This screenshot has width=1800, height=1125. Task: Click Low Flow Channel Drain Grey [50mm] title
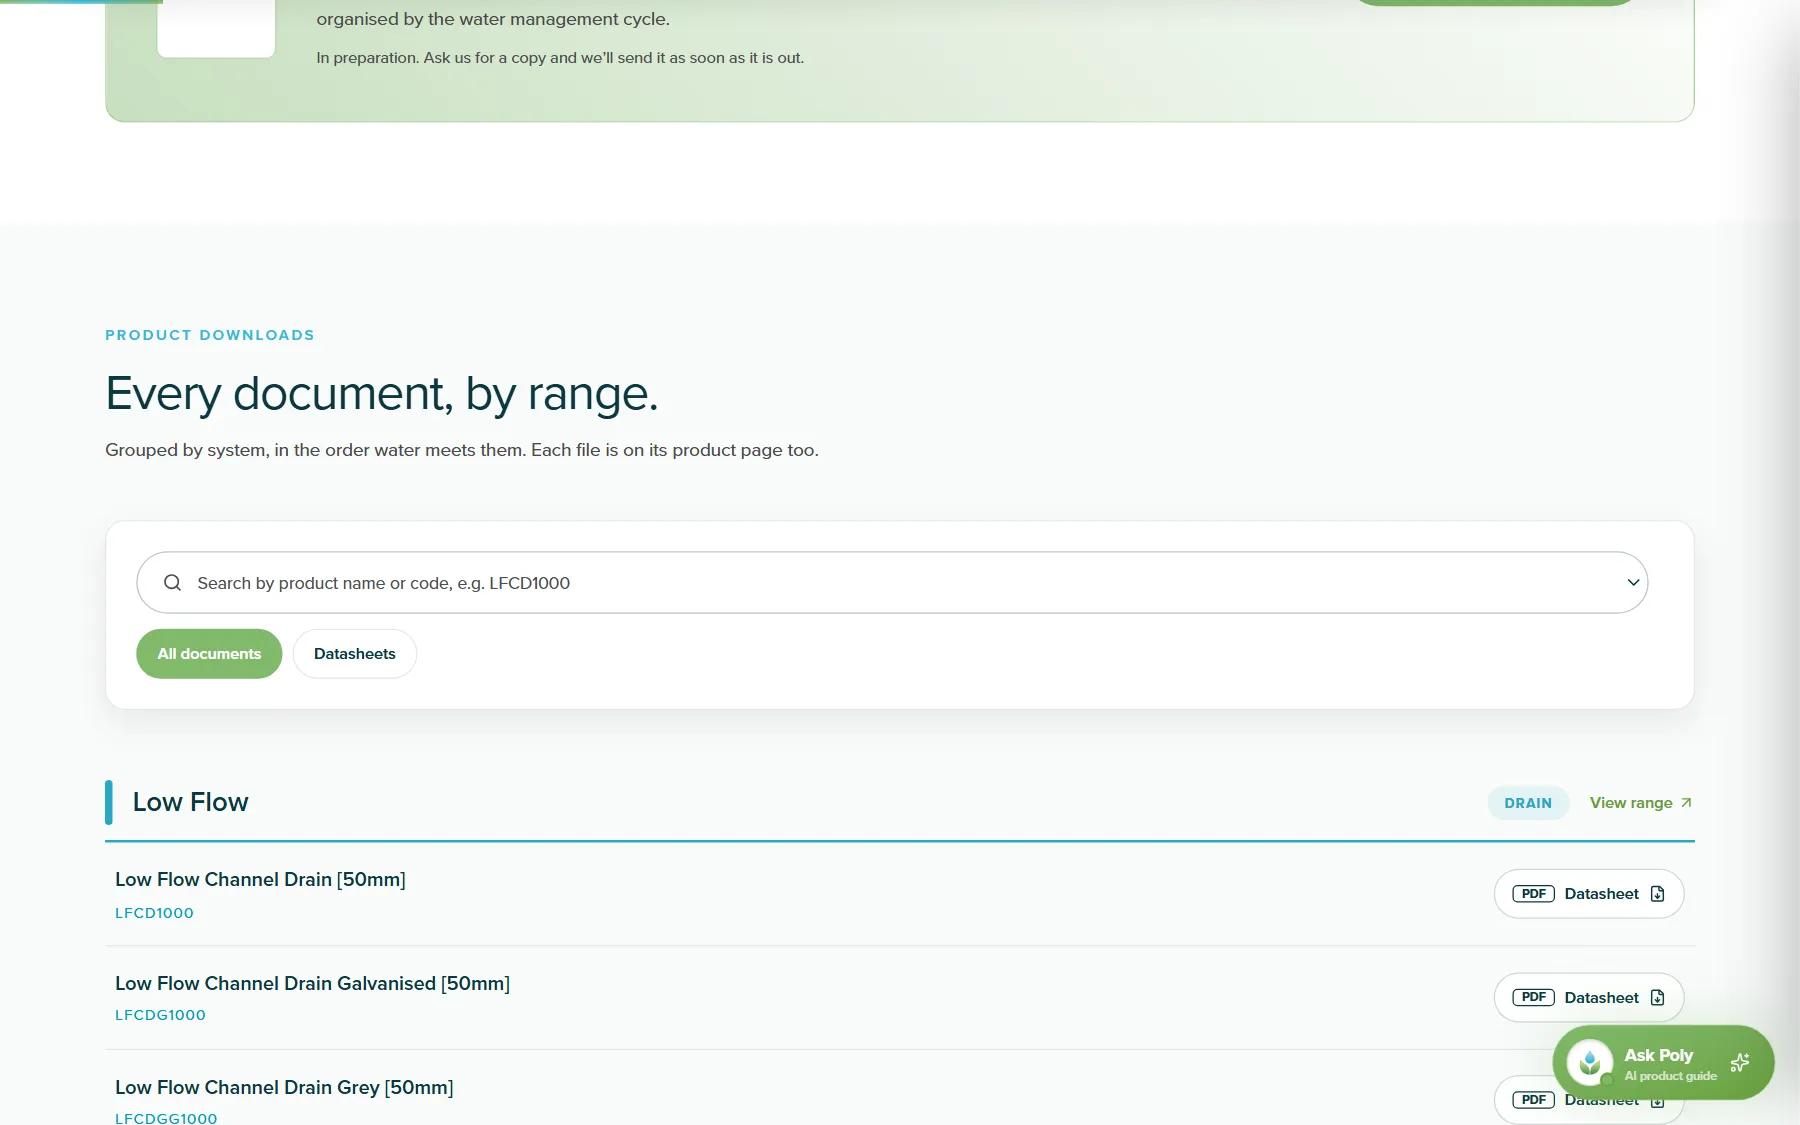coord(284,1088)
